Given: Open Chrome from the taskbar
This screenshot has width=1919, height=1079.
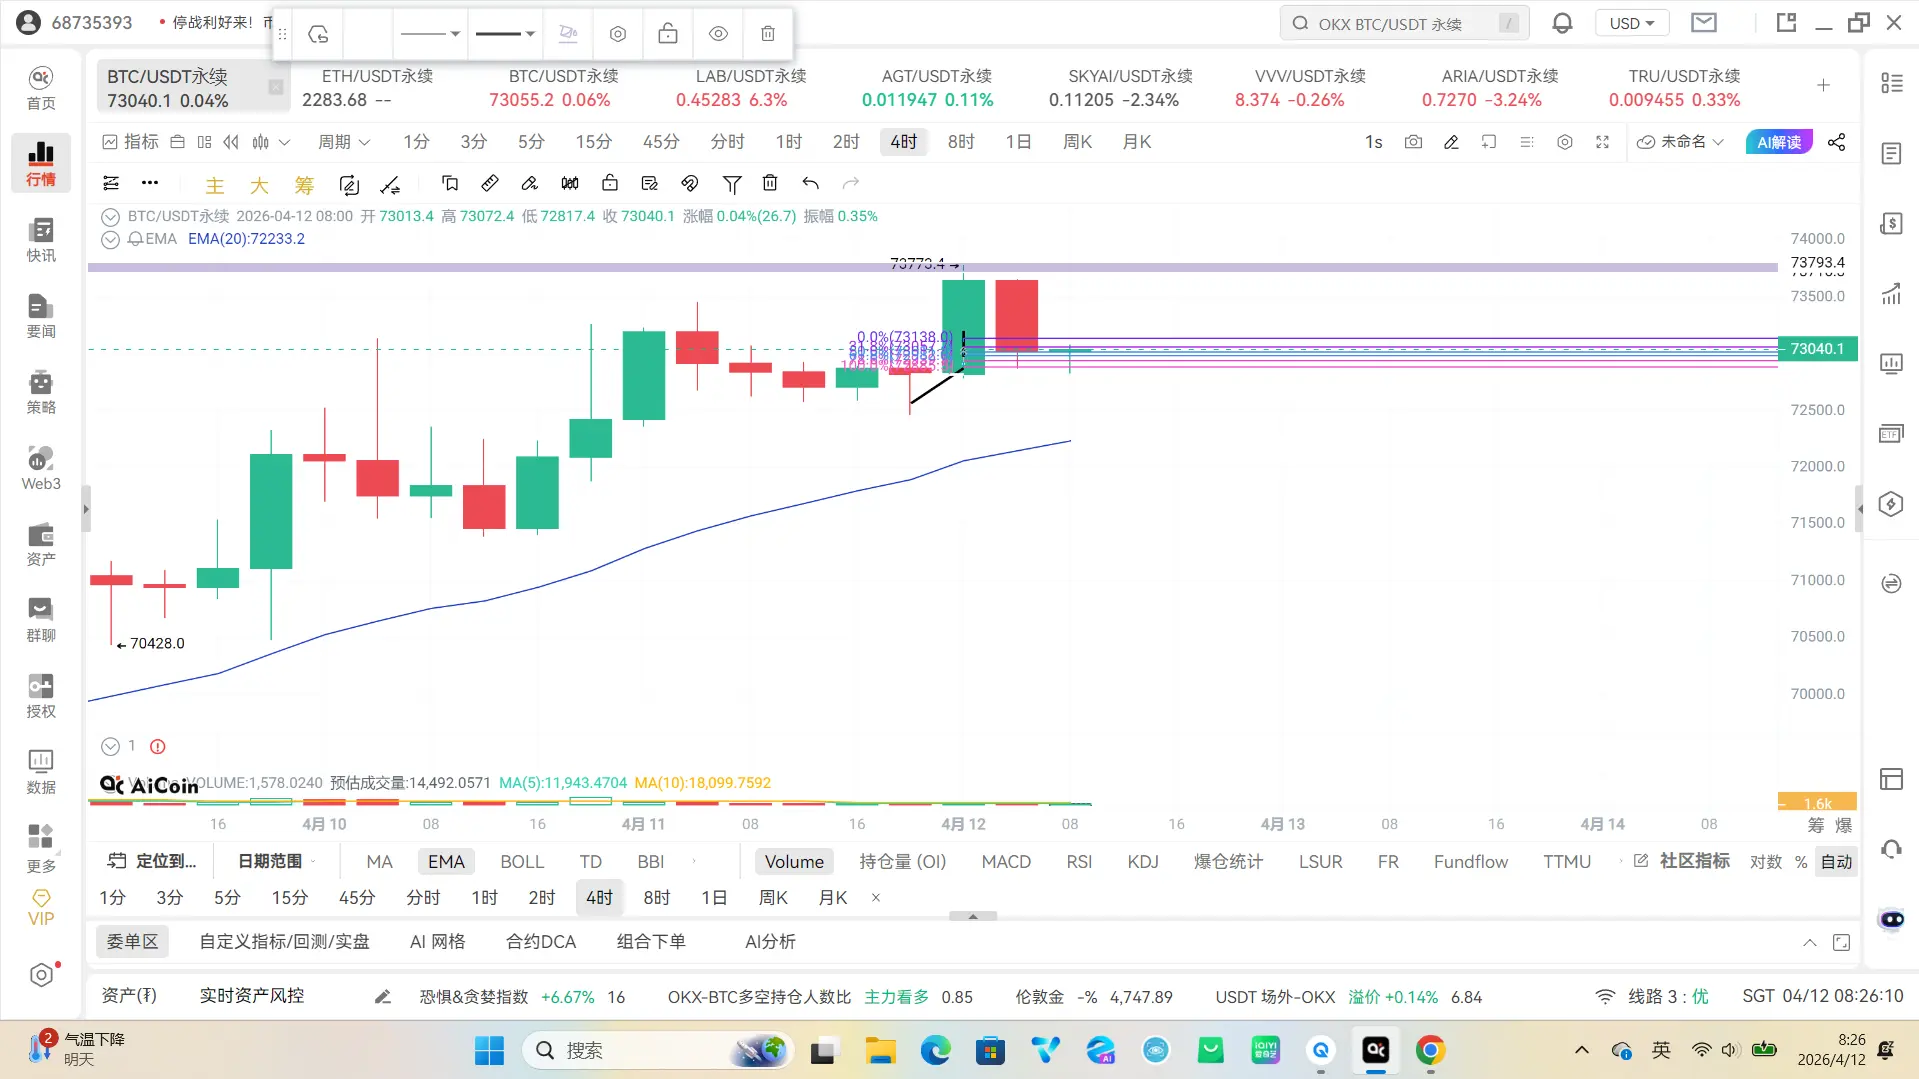Looking at the screenshot, I should [x=1430, y=1050].
